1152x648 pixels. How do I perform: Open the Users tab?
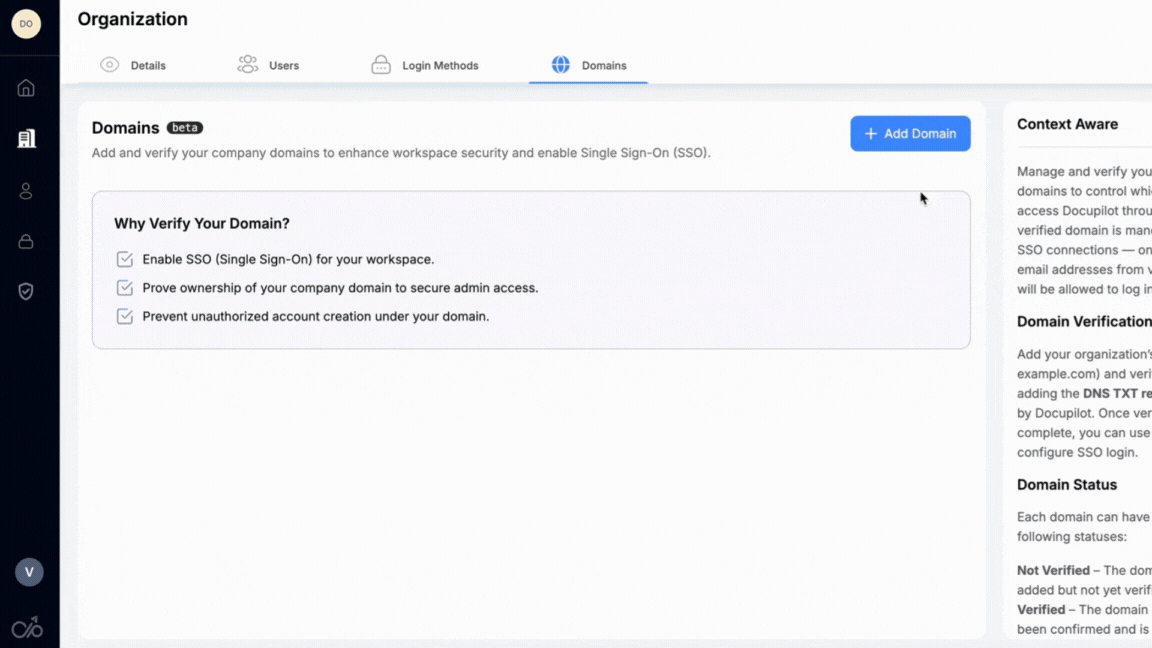[269, 65]
